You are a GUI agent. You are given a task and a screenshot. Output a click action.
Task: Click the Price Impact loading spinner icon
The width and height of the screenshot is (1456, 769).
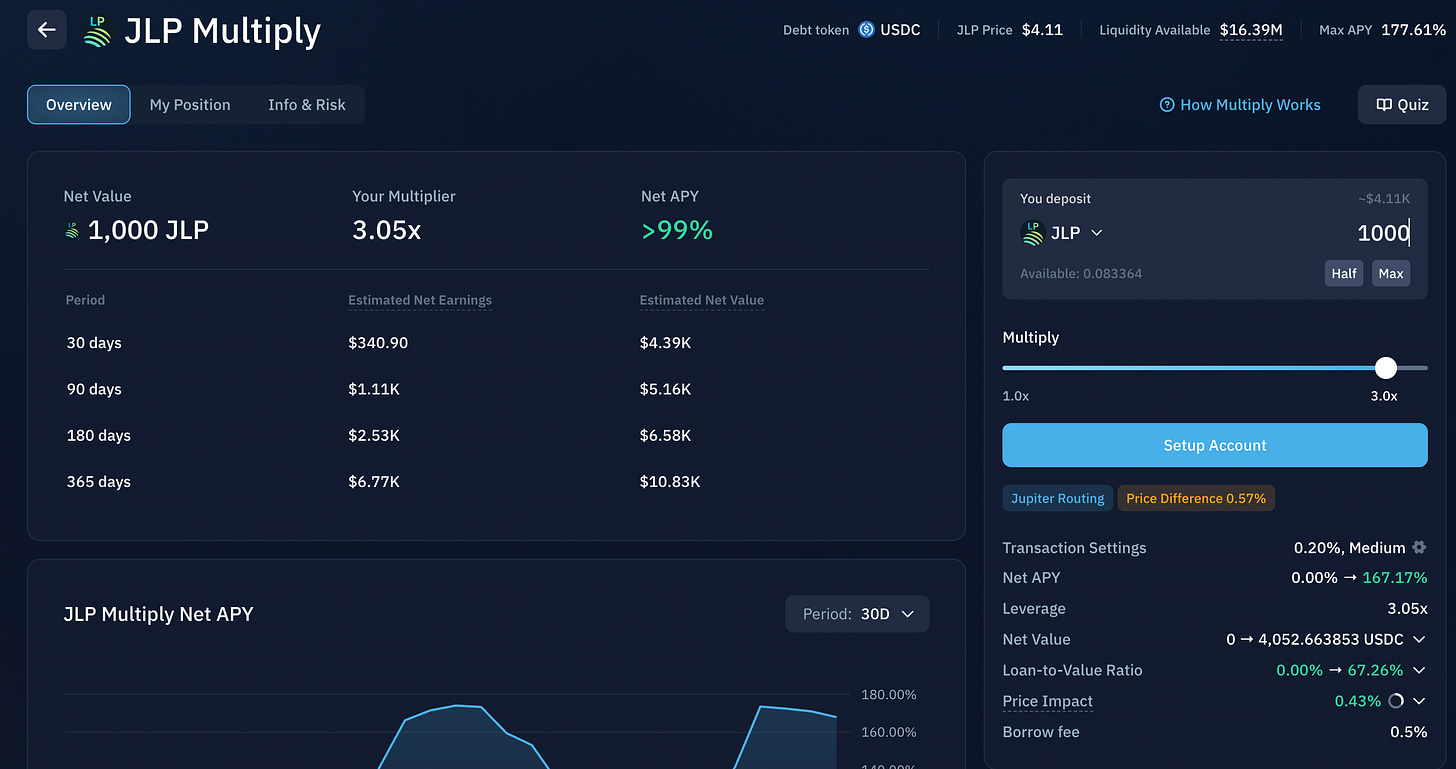tap(1396, 701)
